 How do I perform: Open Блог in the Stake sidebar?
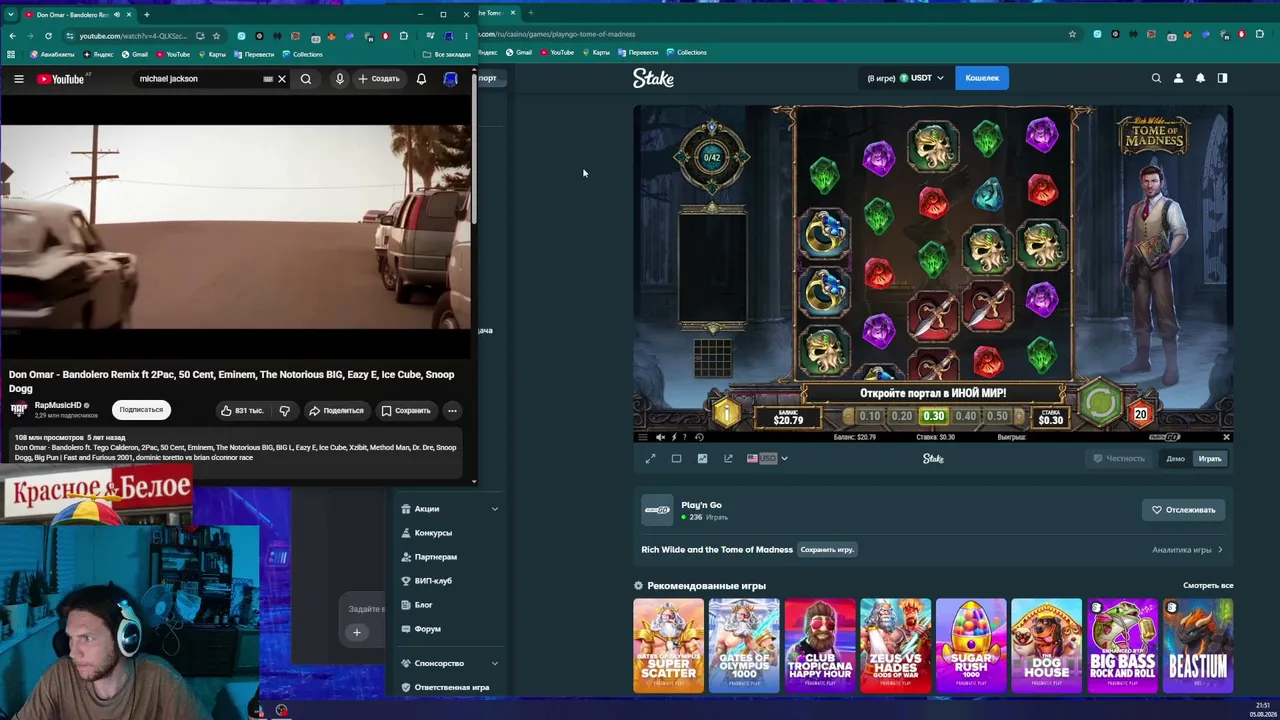pyautogui.click(x=424, y=605)
